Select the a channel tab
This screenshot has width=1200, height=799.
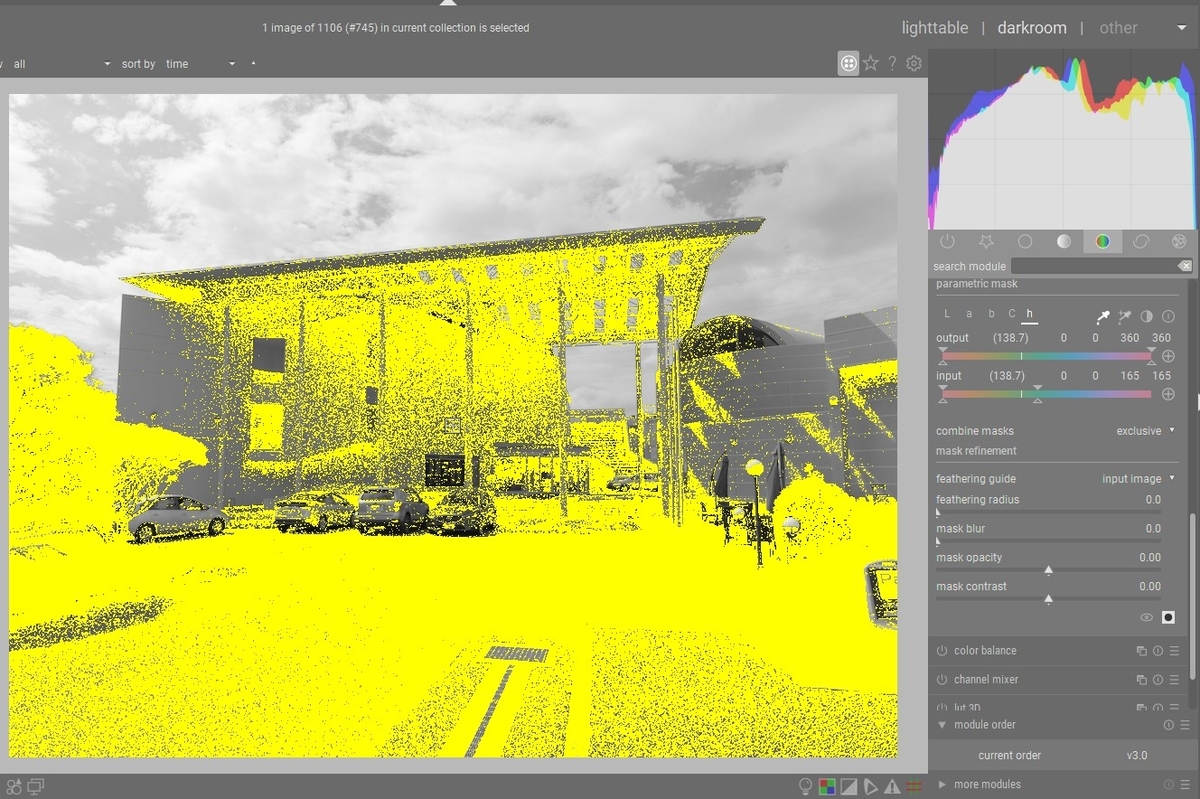click(x=968, y=314)
